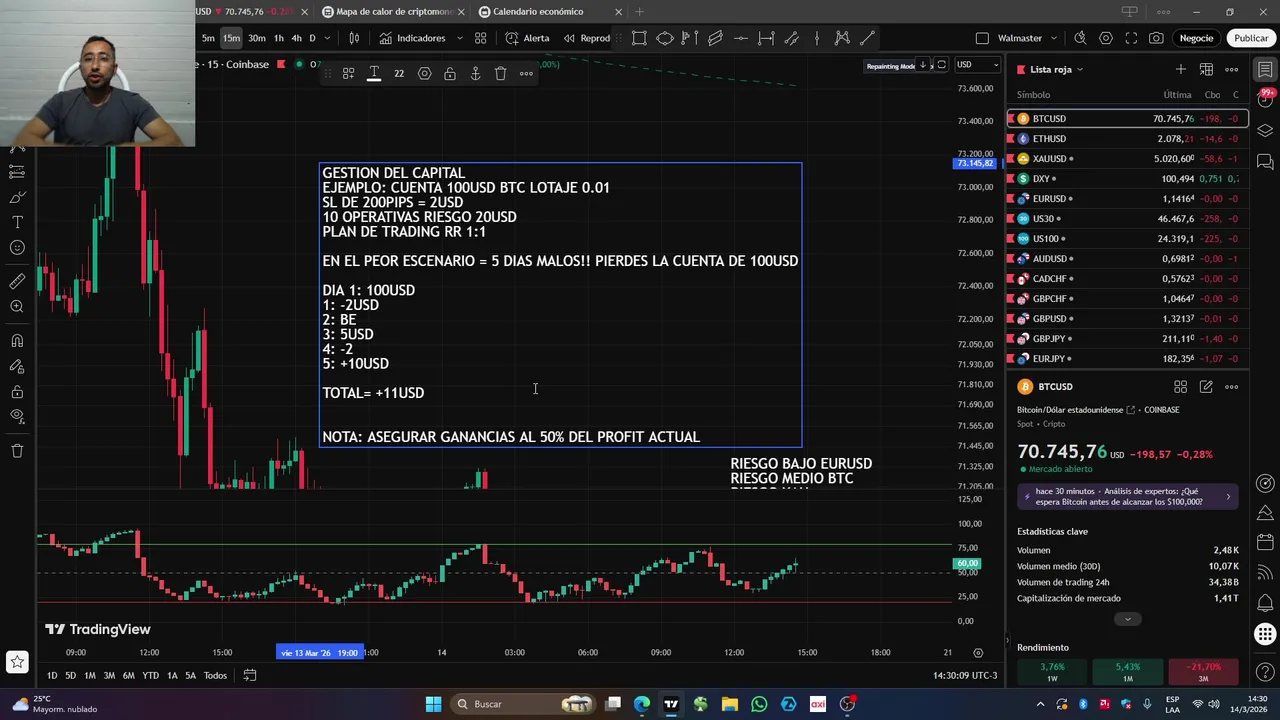Change text color underlined T icon
This screenshot has width=1280, height=720.
(374, 74)
